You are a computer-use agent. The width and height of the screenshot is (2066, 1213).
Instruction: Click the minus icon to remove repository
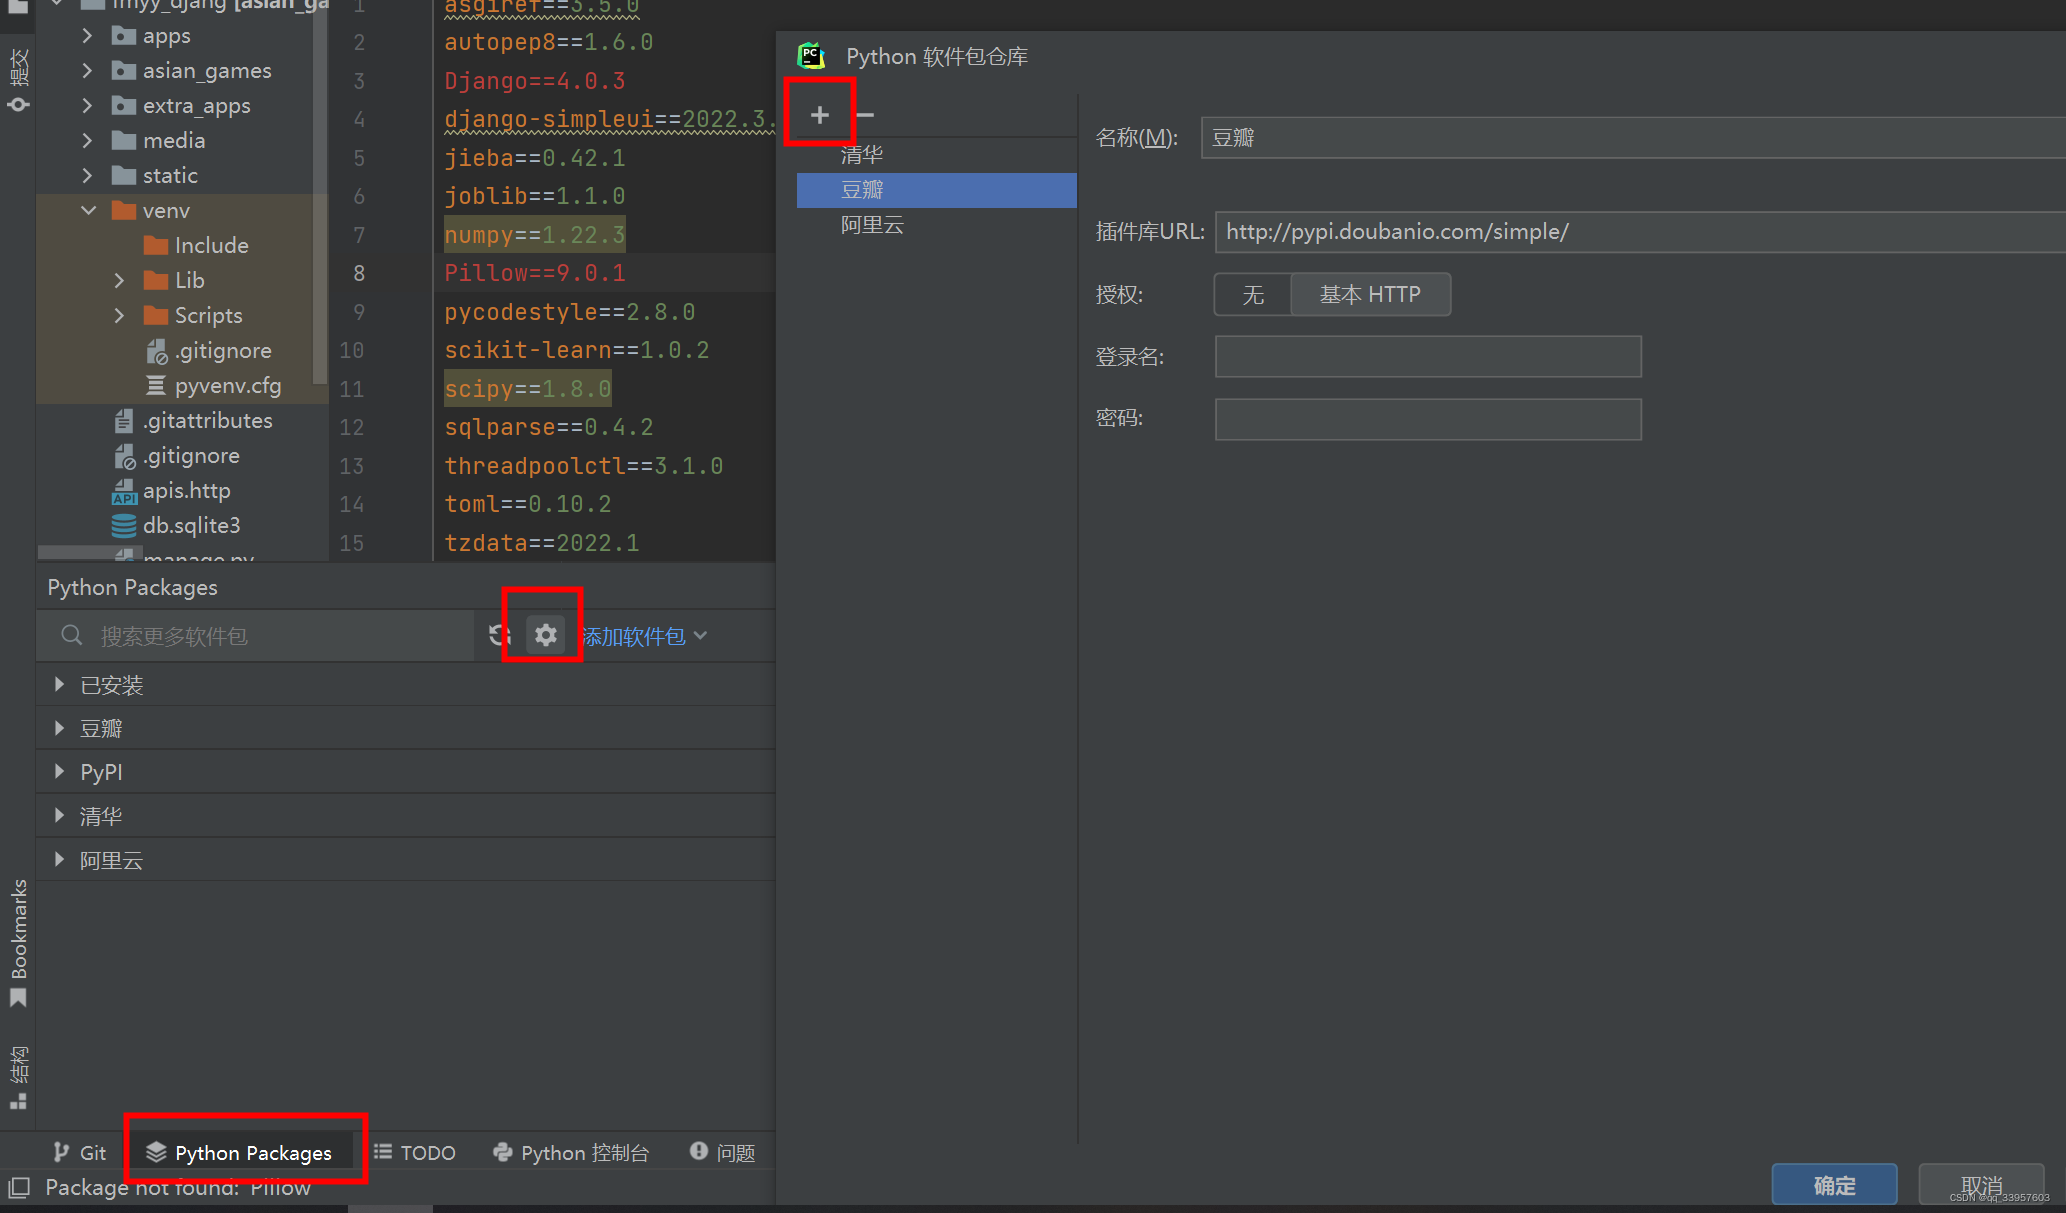[x=866, y=115]
